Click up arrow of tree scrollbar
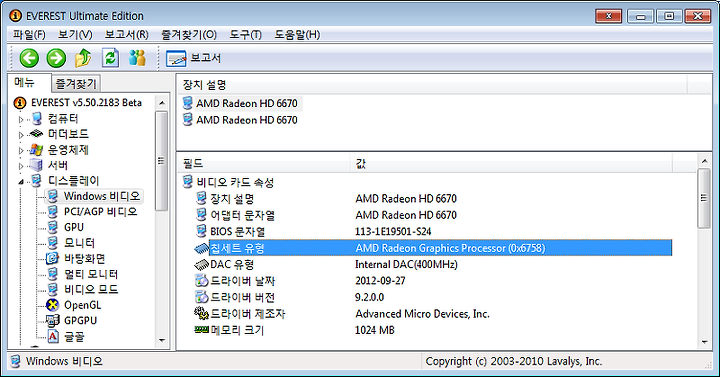The width and height of the screenshot is (720, 377). [162, 103]
